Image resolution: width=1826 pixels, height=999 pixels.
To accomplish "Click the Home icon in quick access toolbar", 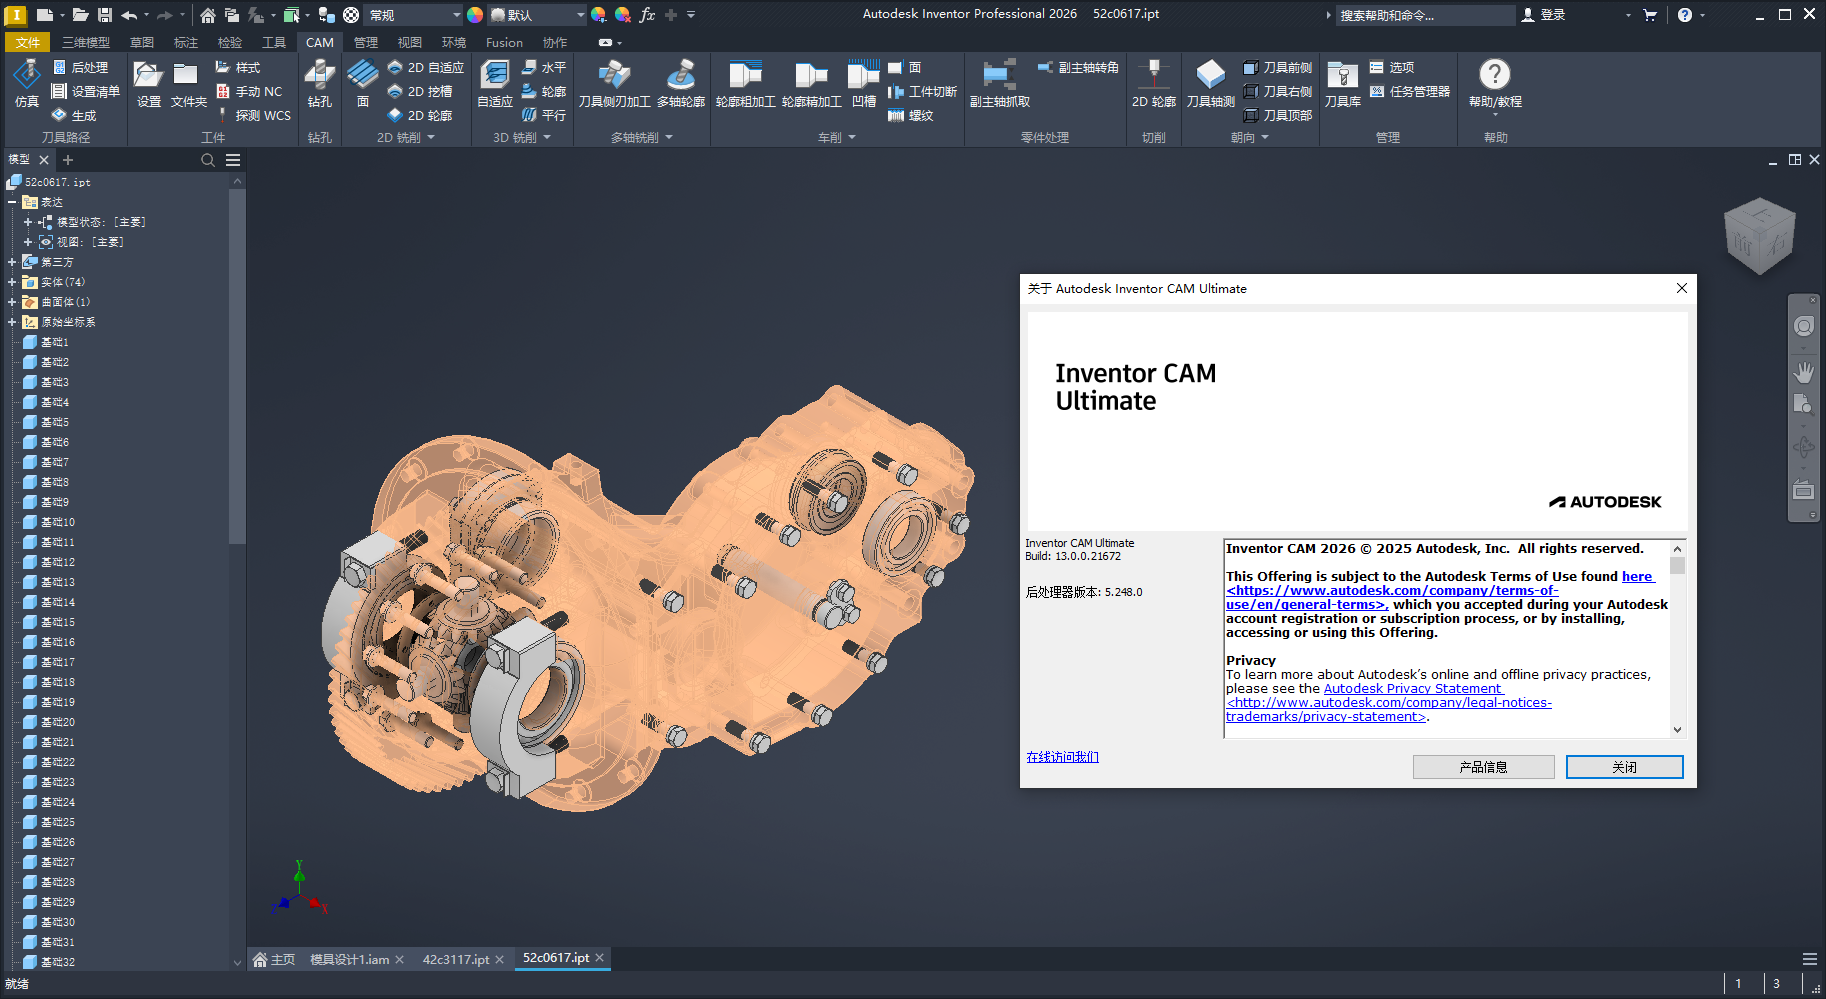I will (207, 15).
